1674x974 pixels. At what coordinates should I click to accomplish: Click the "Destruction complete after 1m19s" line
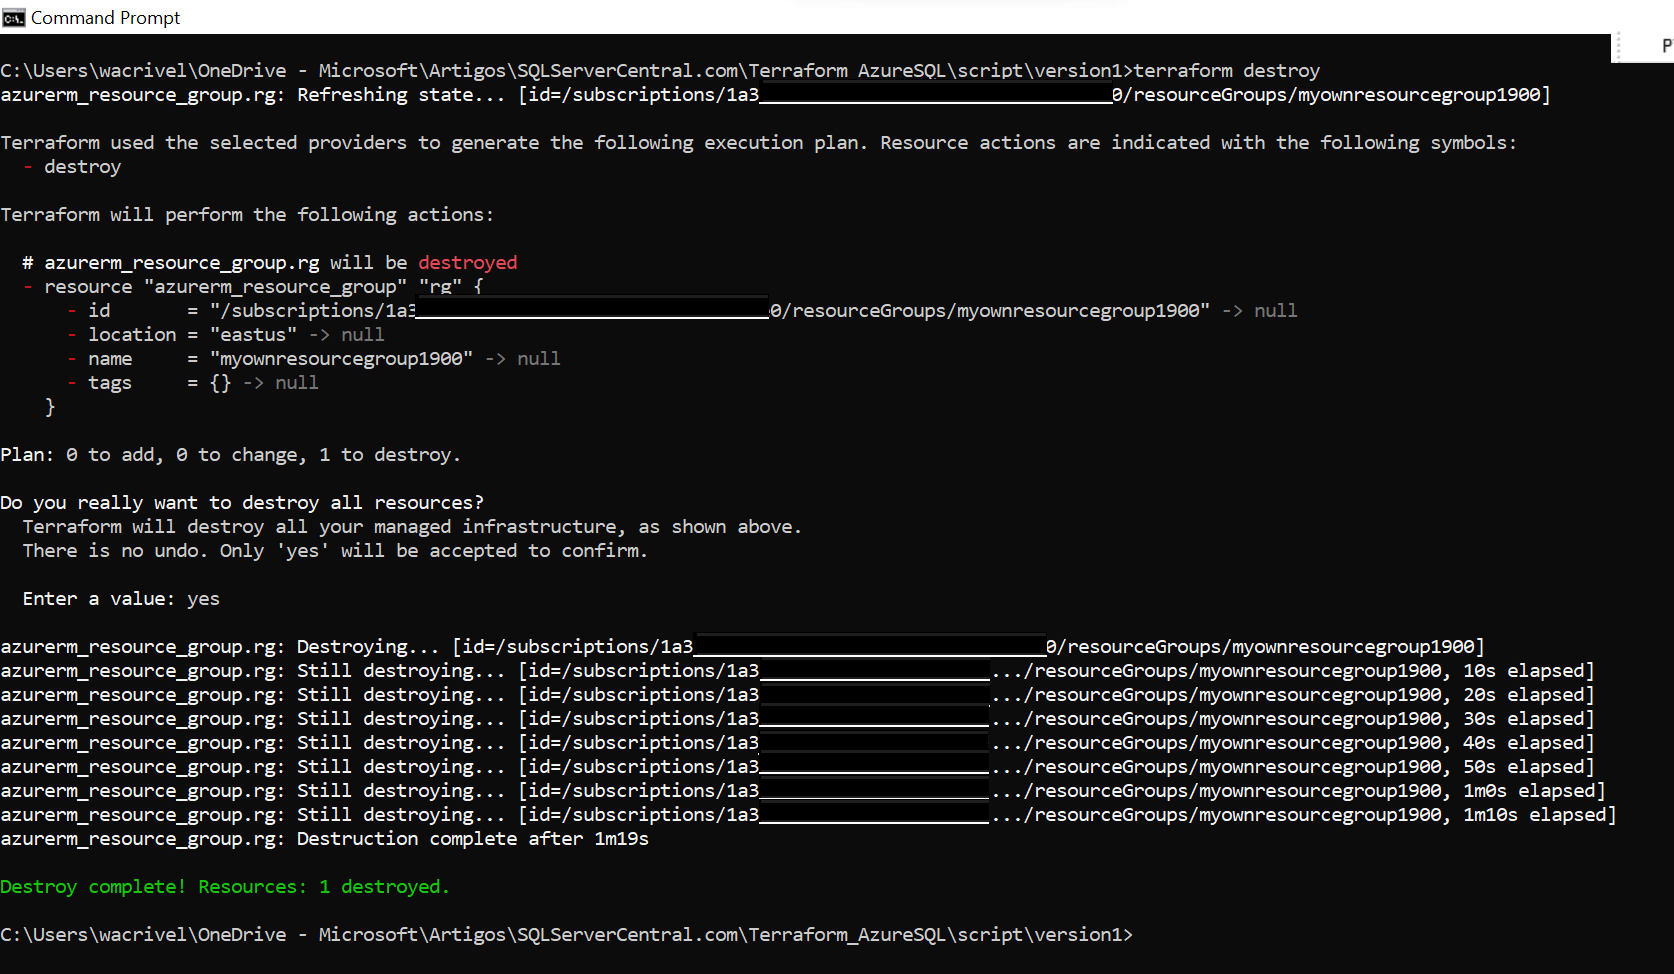tap(472, 839)
